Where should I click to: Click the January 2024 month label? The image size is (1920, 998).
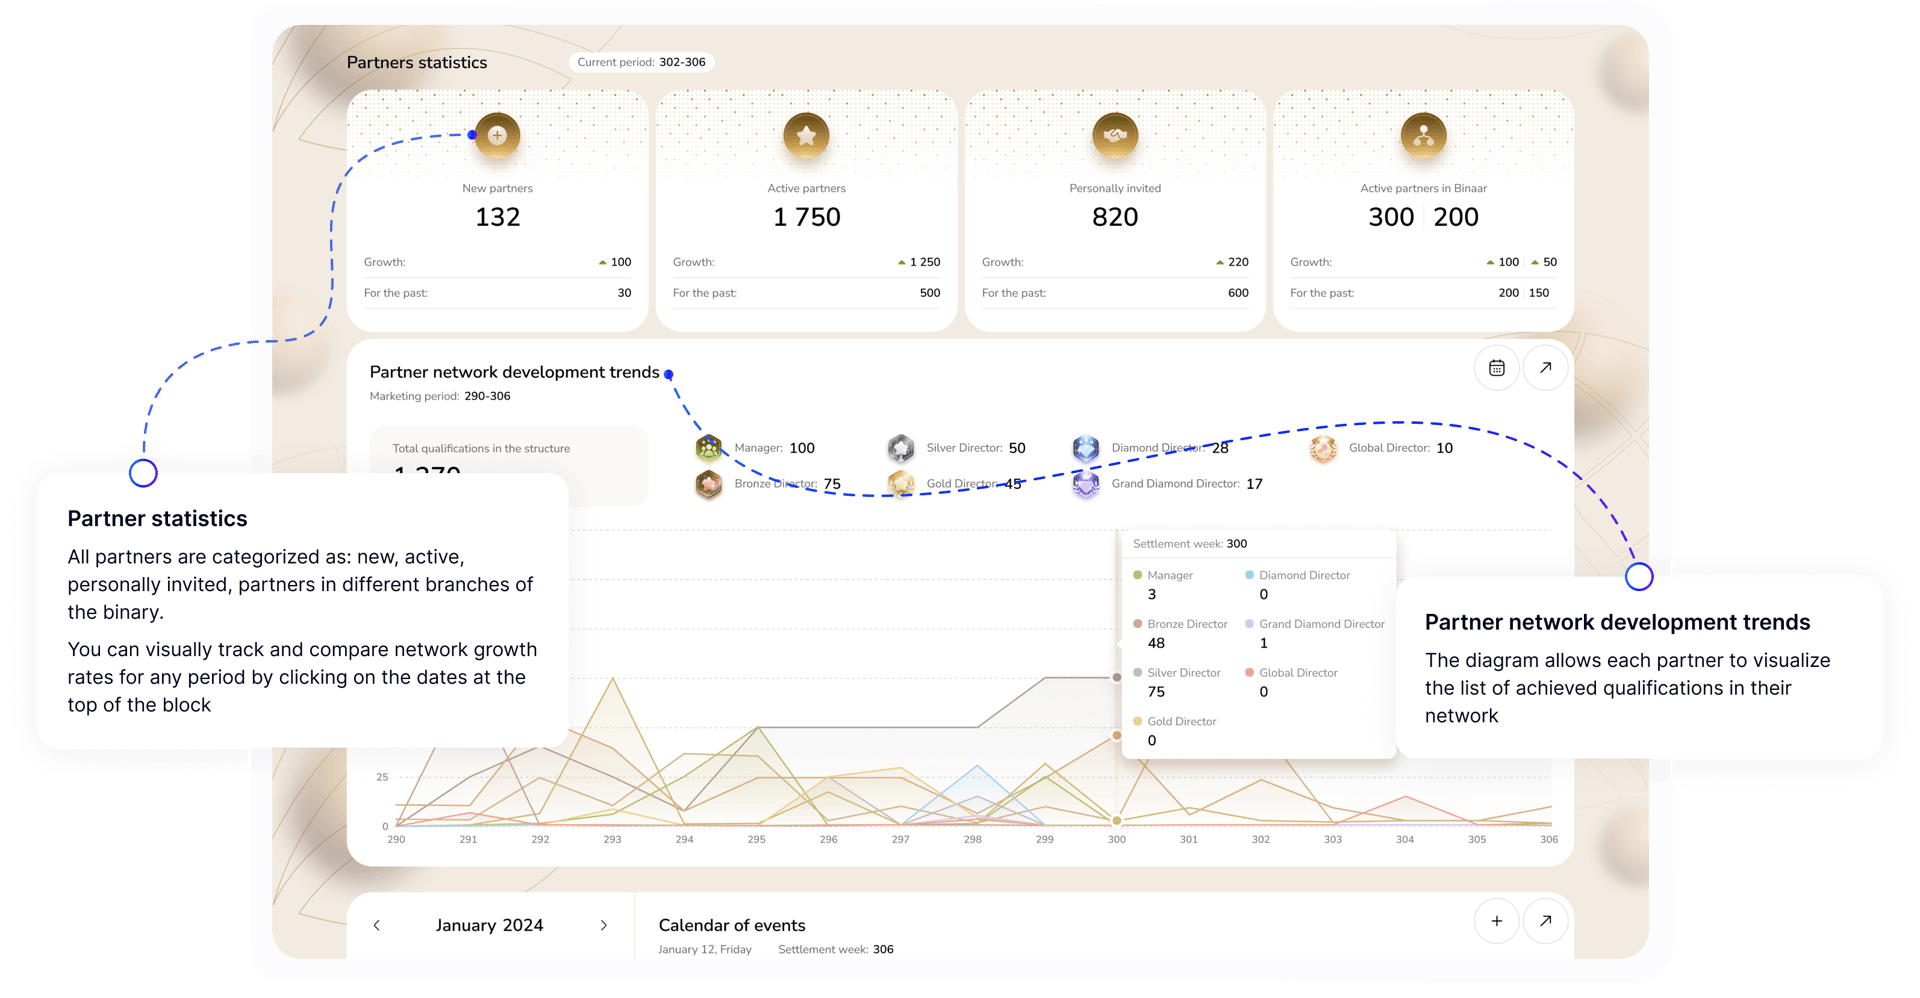(x=489, y=926)
